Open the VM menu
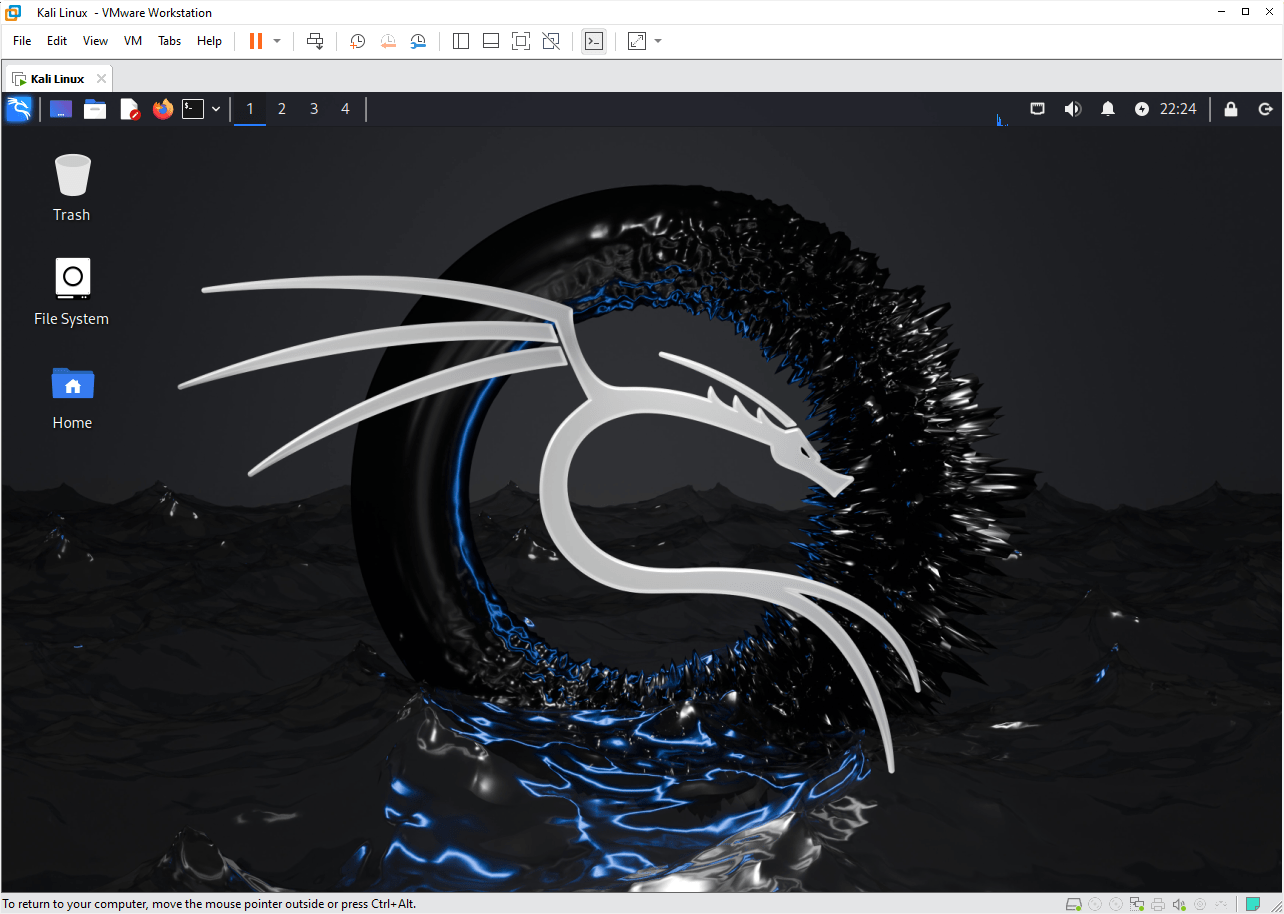1284x914 pixels. coord(133,41)
